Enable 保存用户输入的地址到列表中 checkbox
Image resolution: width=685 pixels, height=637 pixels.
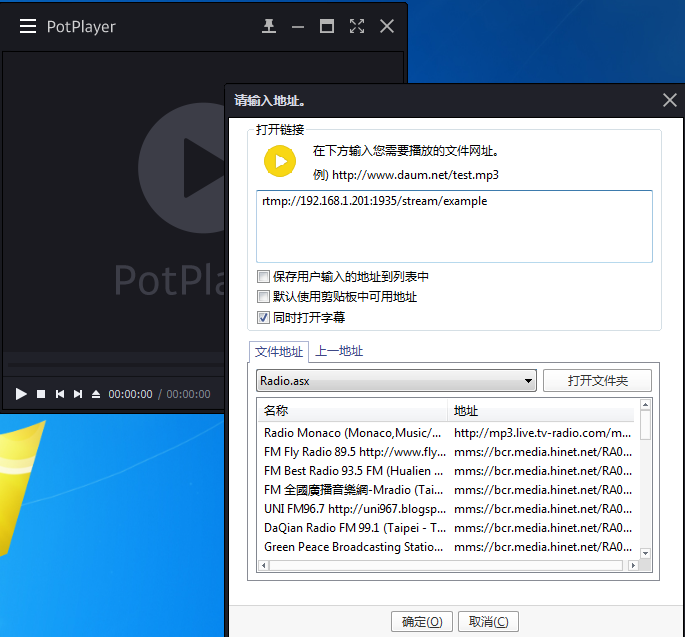[x=263, y=277]
